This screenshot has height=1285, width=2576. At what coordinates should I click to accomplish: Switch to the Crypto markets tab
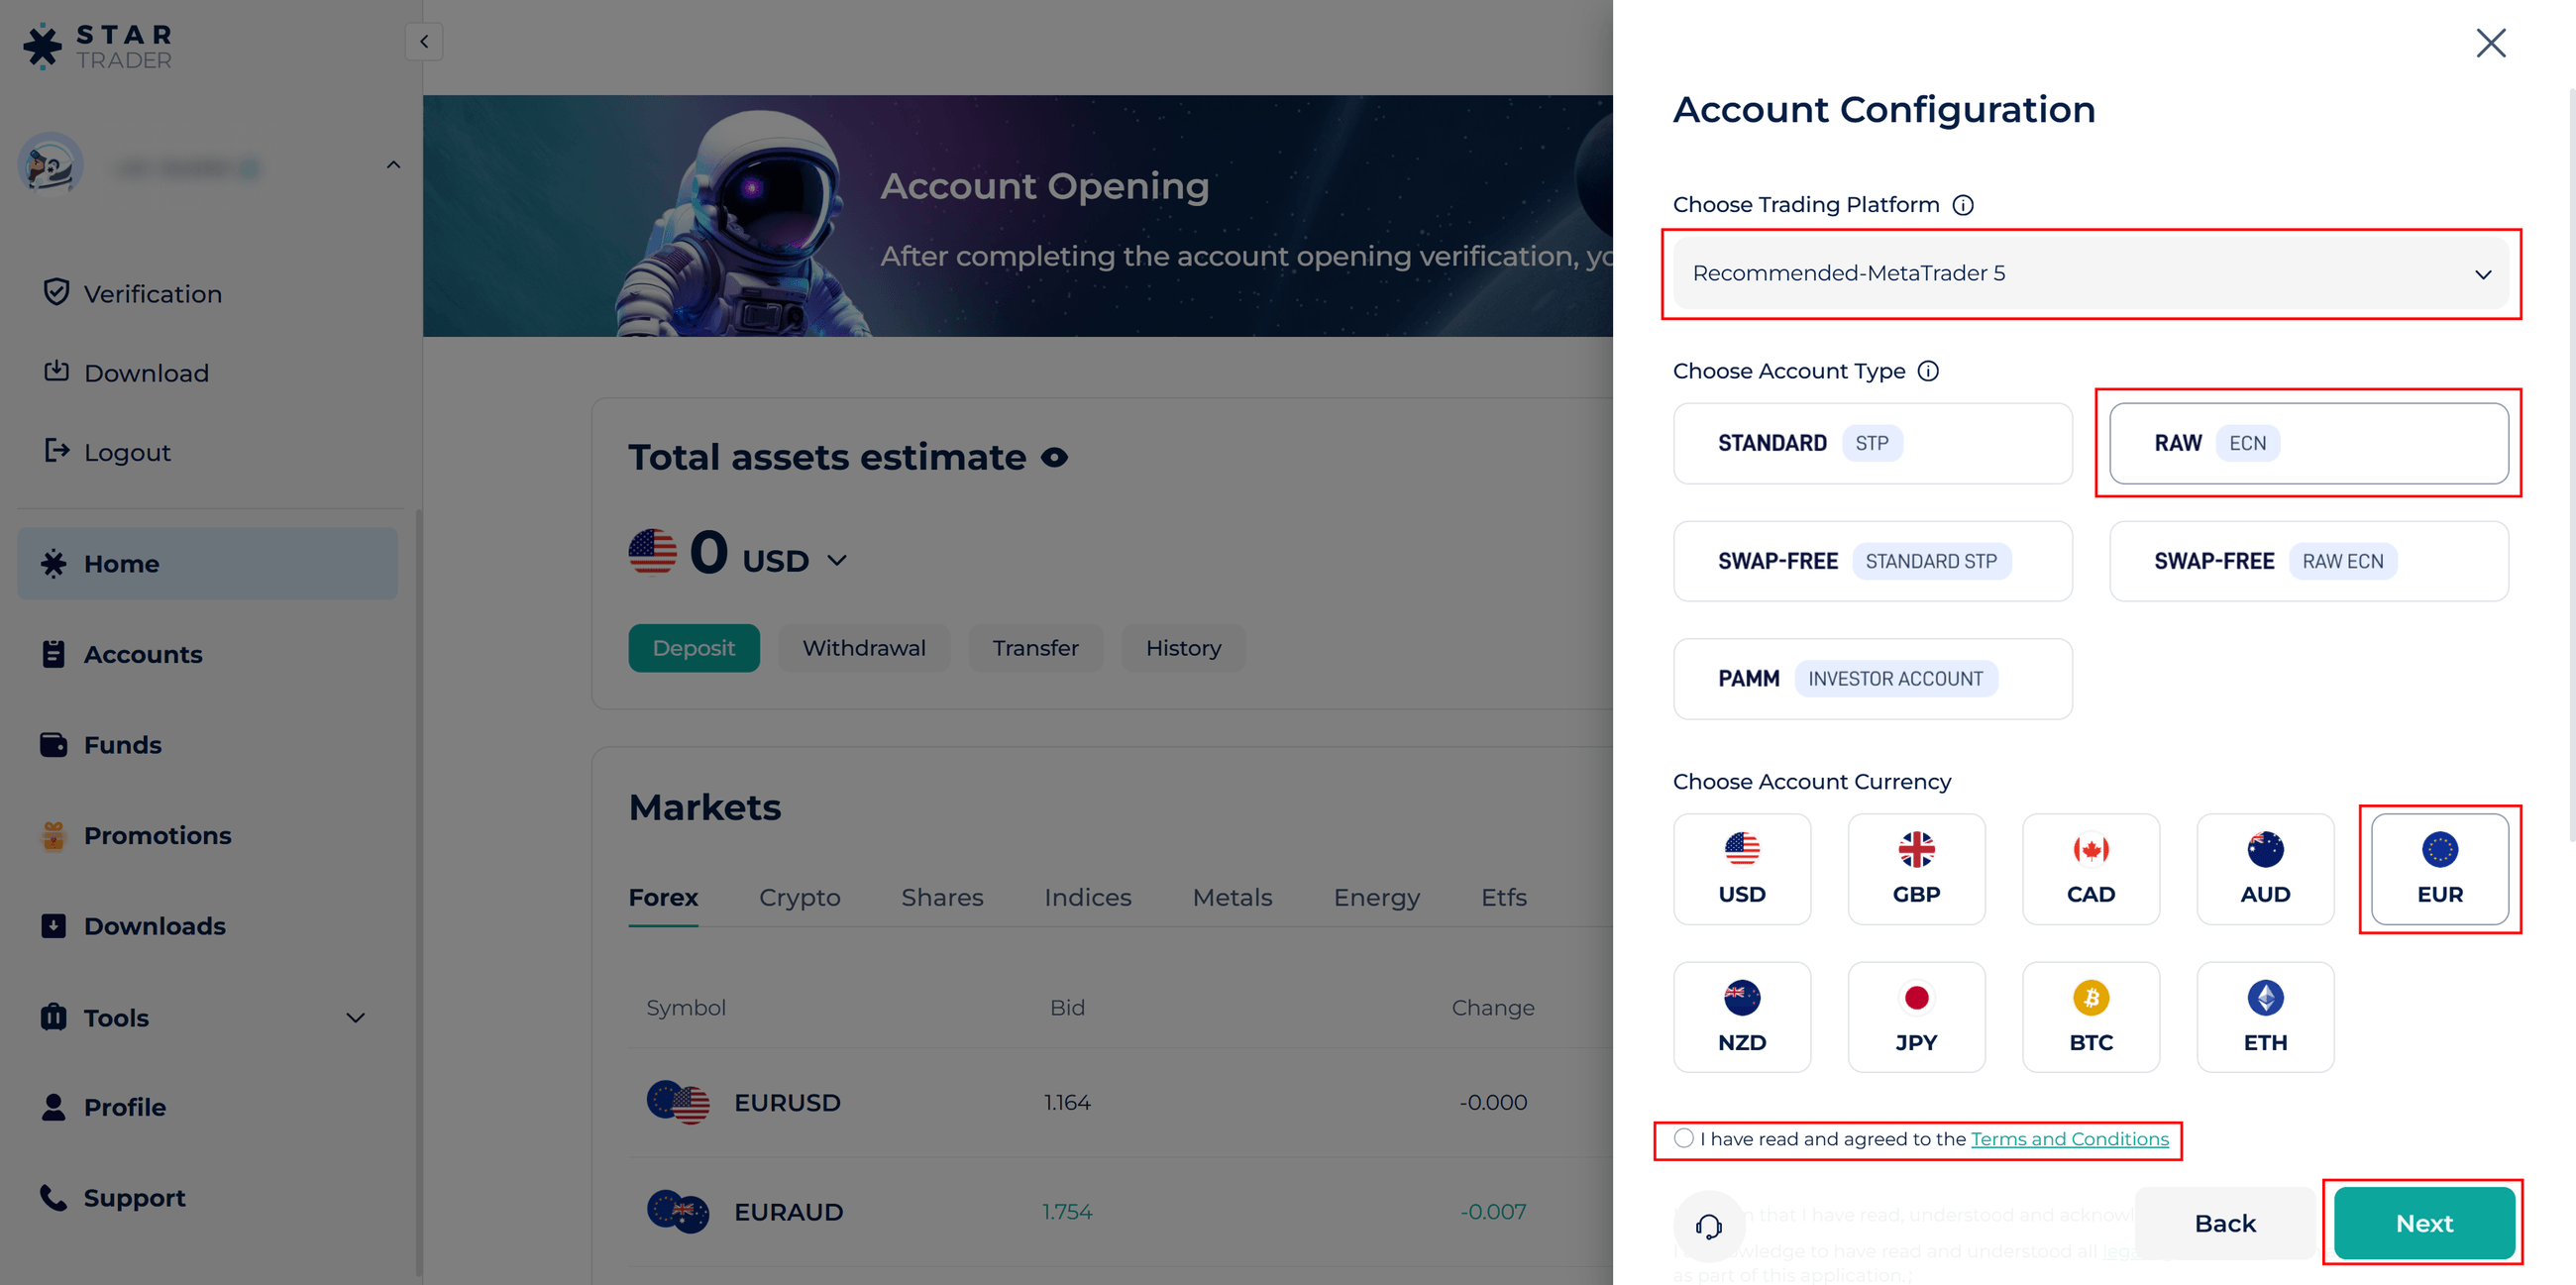tap(799, 897)
